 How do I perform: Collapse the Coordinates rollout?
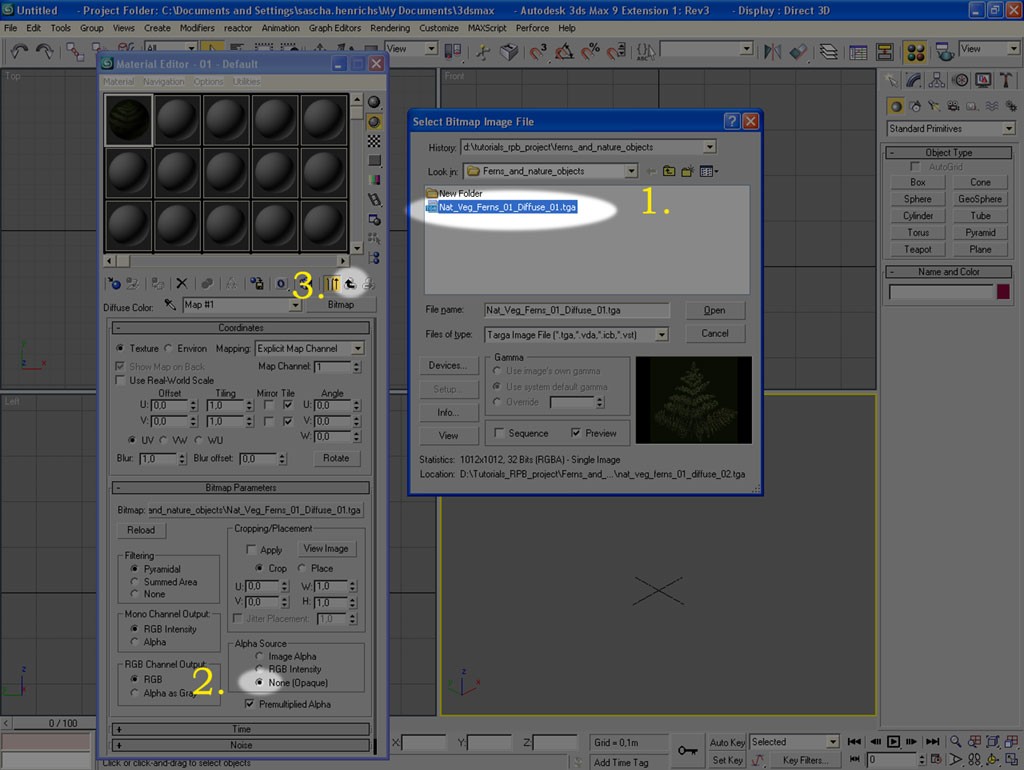click(x=241, y=328)
